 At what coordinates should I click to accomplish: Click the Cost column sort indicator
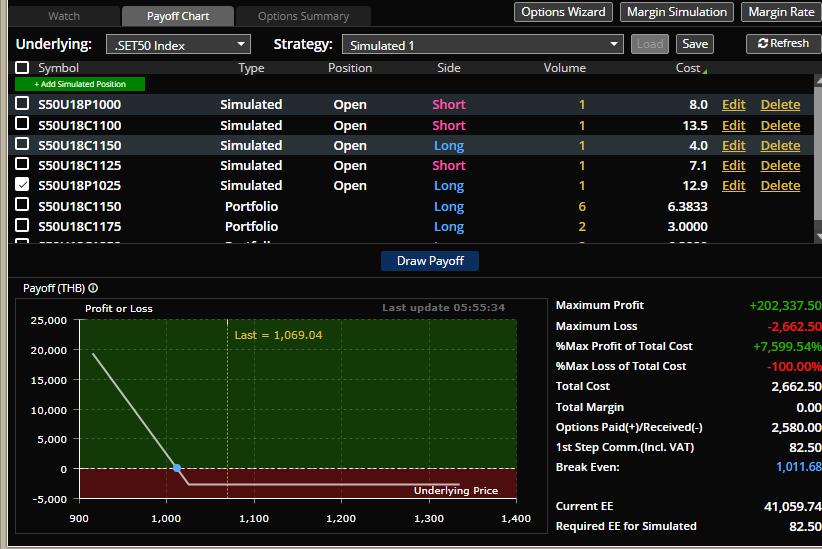point(704,69)
